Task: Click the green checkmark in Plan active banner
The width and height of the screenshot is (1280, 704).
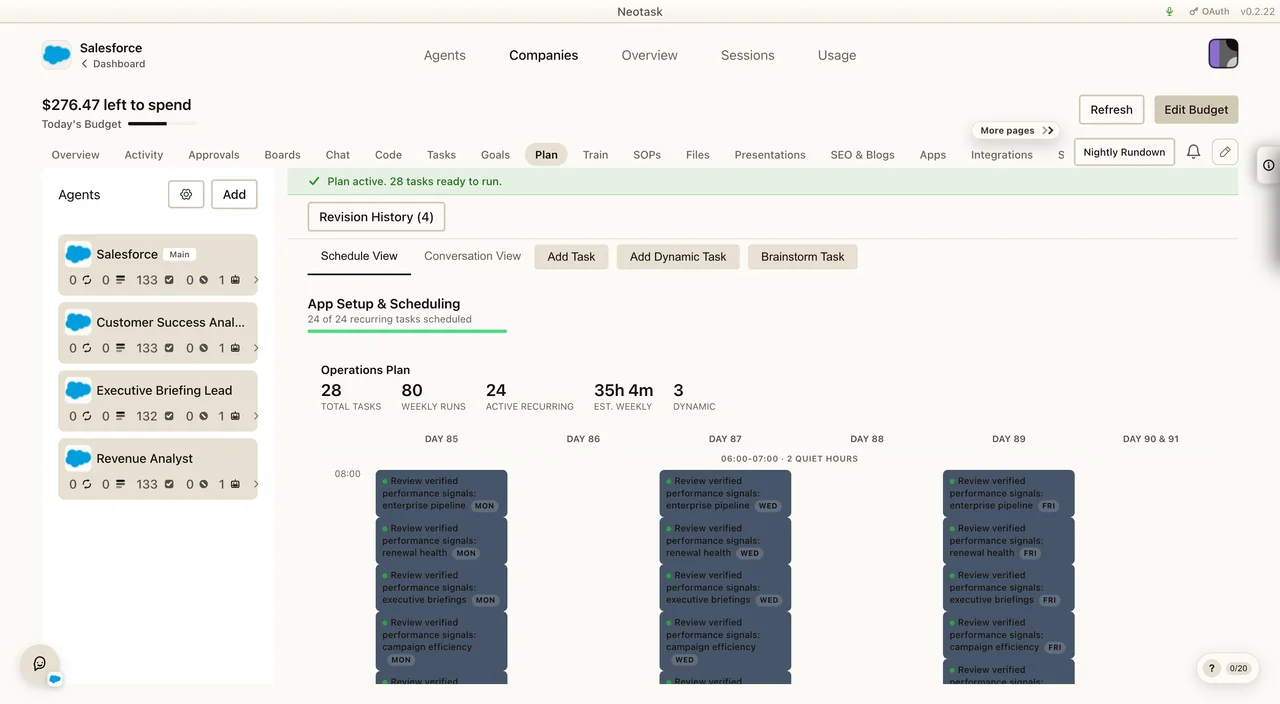Action: click(314, 182)
